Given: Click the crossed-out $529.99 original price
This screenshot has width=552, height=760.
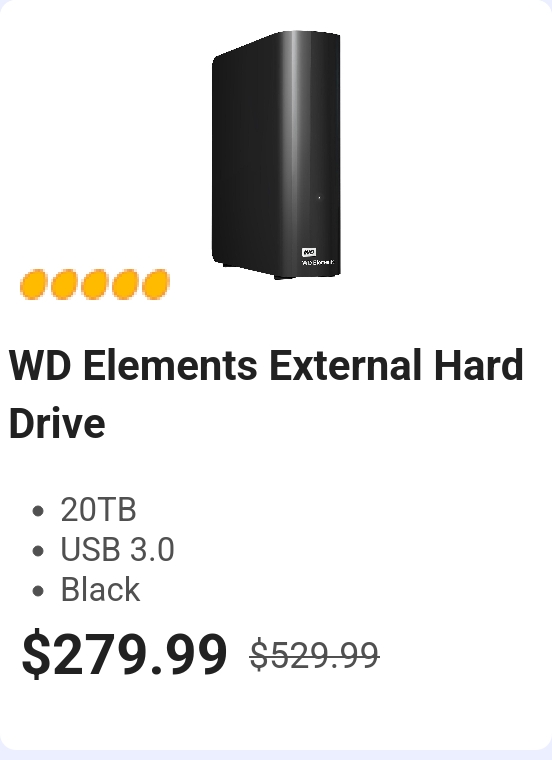Looking at the screenshot, I should pyautogui.click(x=314, y=655).
